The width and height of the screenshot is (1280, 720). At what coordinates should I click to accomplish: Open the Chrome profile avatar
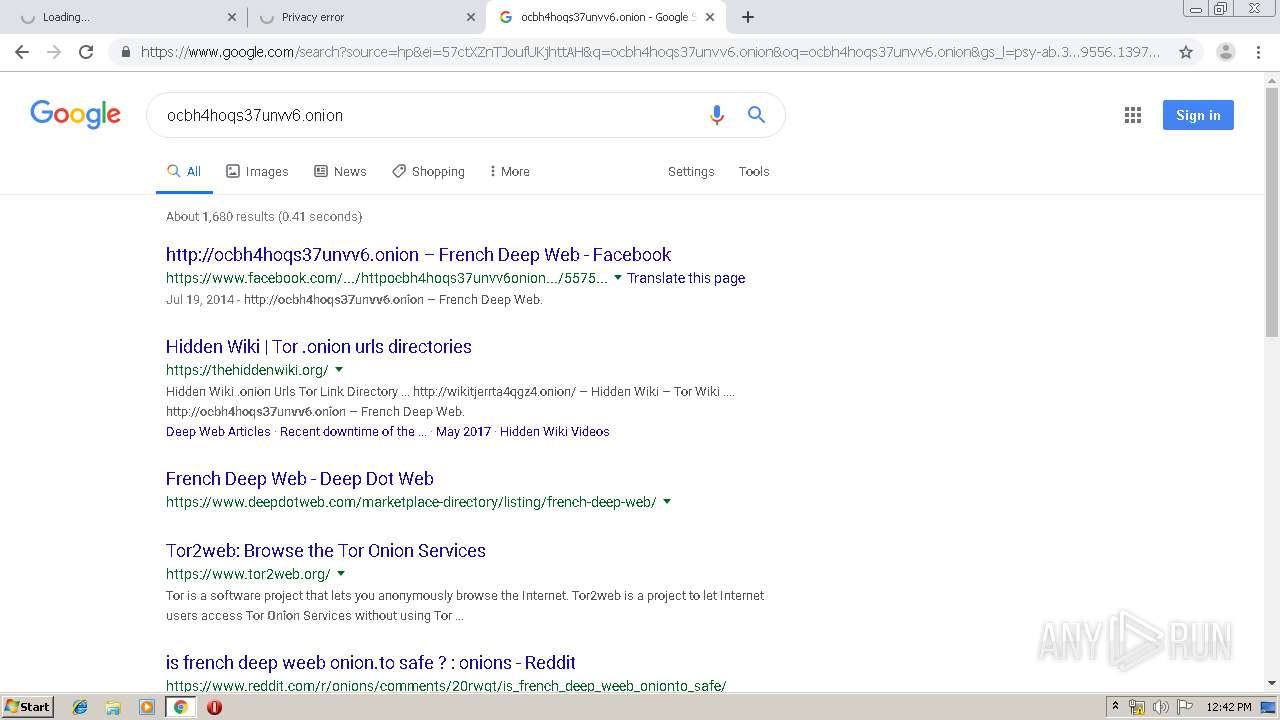click(1225, 52)
